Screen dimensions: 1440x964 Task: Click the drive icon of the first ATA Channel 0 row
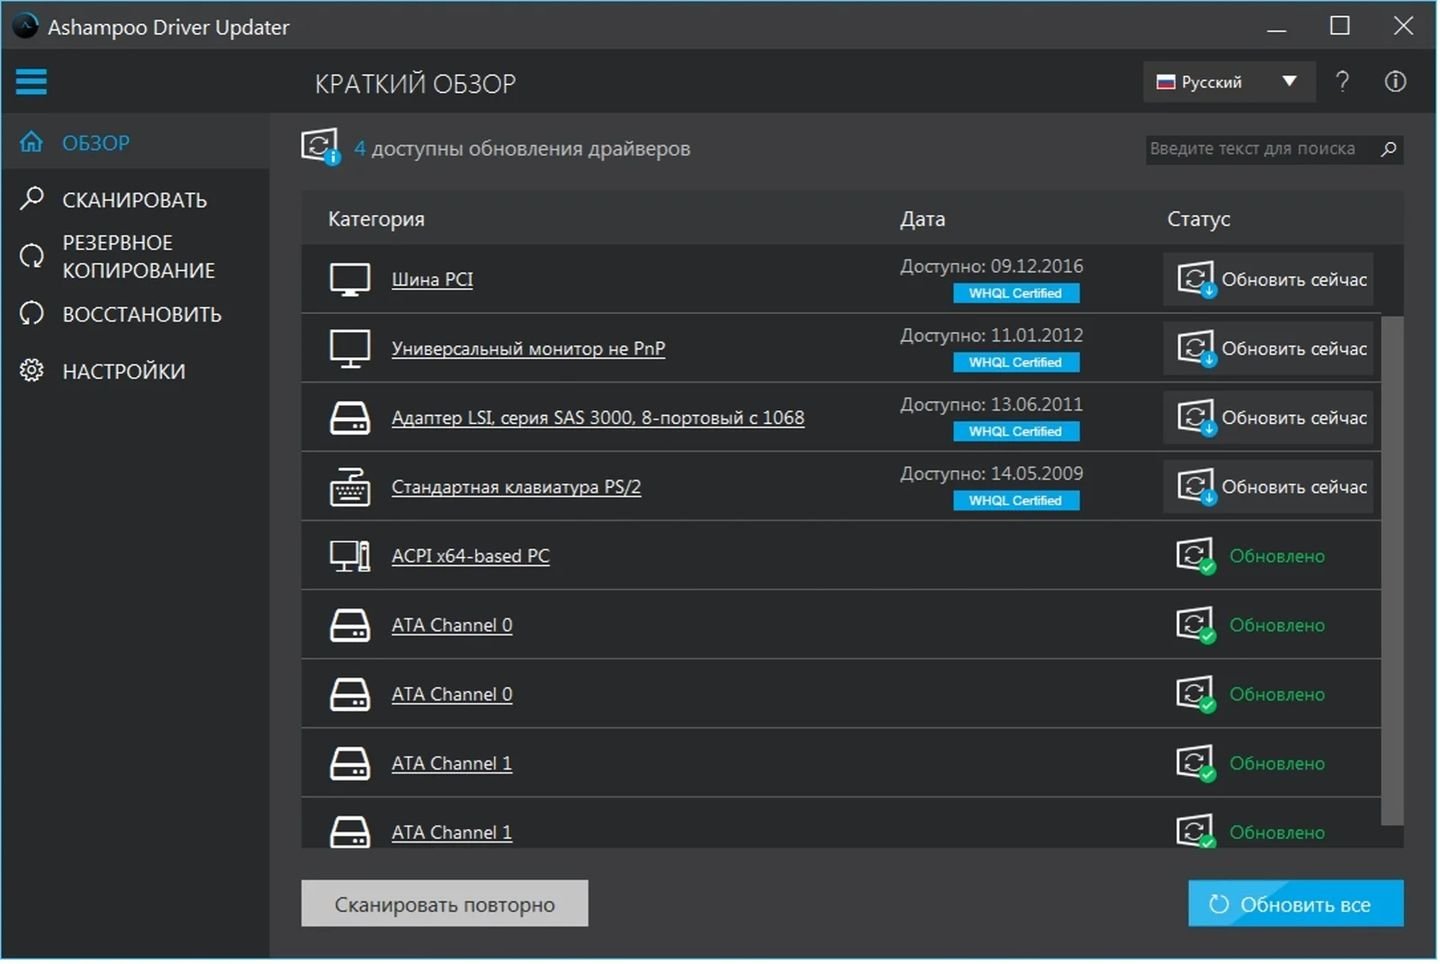coord(350,625)
